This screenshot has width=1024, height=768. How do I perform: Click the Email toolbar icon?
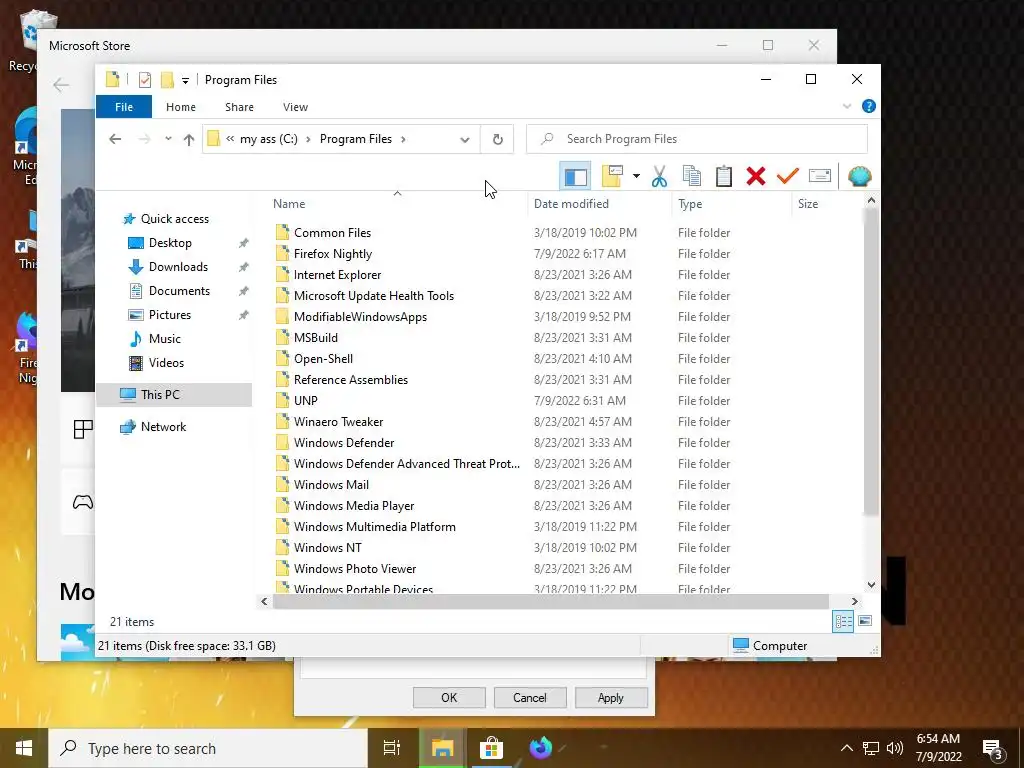pos(820,176)
